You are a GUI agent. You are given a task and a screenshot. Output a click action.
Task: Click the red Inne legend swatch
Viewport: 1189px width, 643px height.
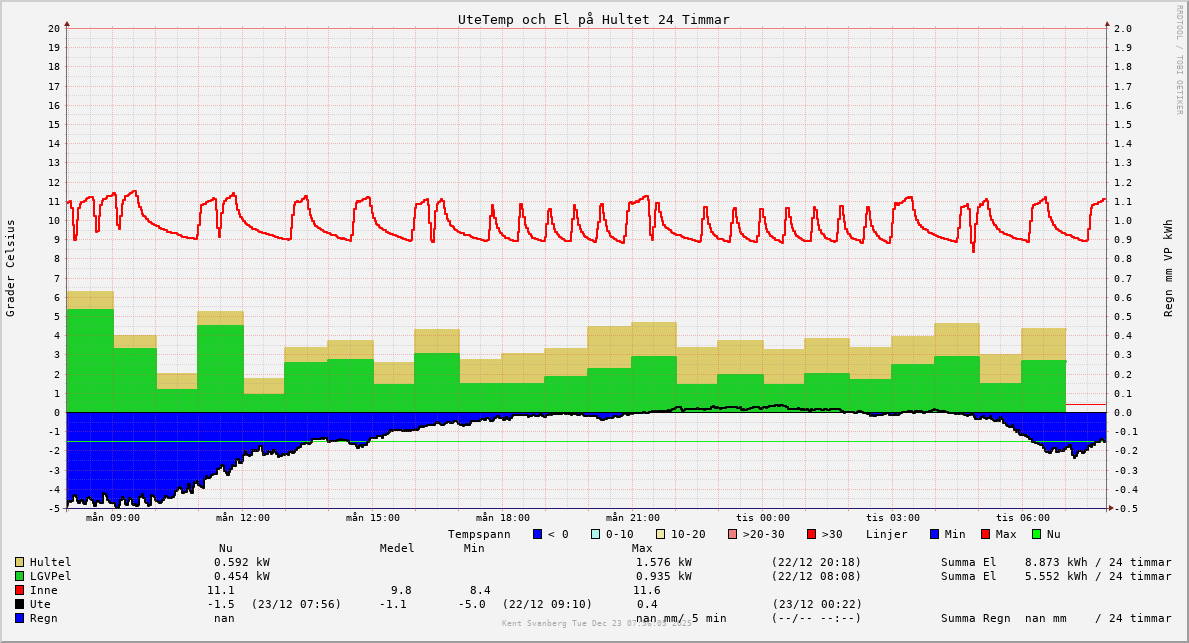point(19,590)
